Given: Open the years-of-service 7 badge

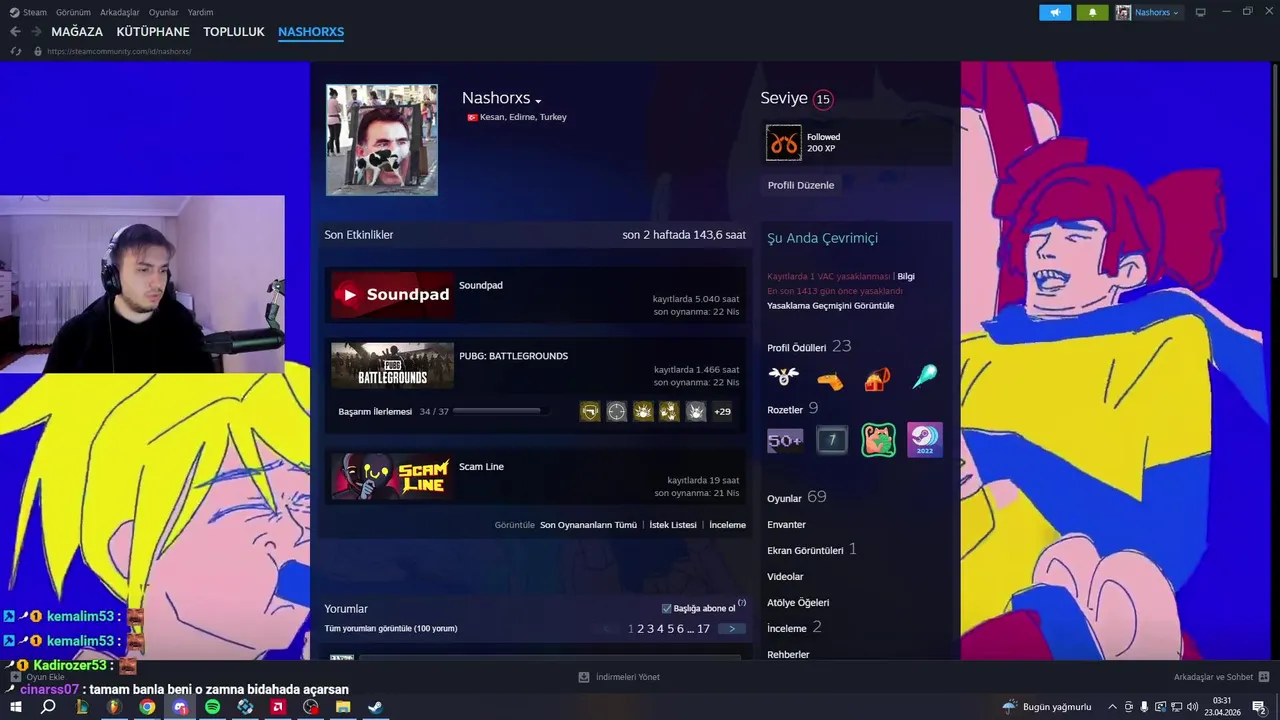Looking at the screenshot, I should pyautogui.click(x=832, y=440).
